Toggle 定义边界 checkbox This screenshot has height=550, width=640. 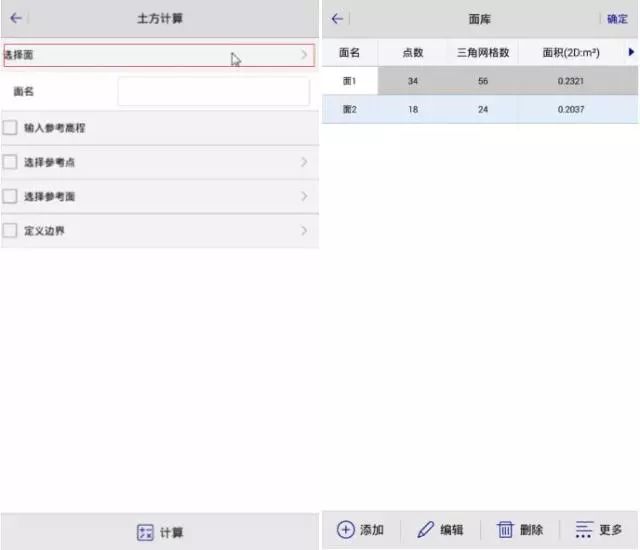(10, 231)
